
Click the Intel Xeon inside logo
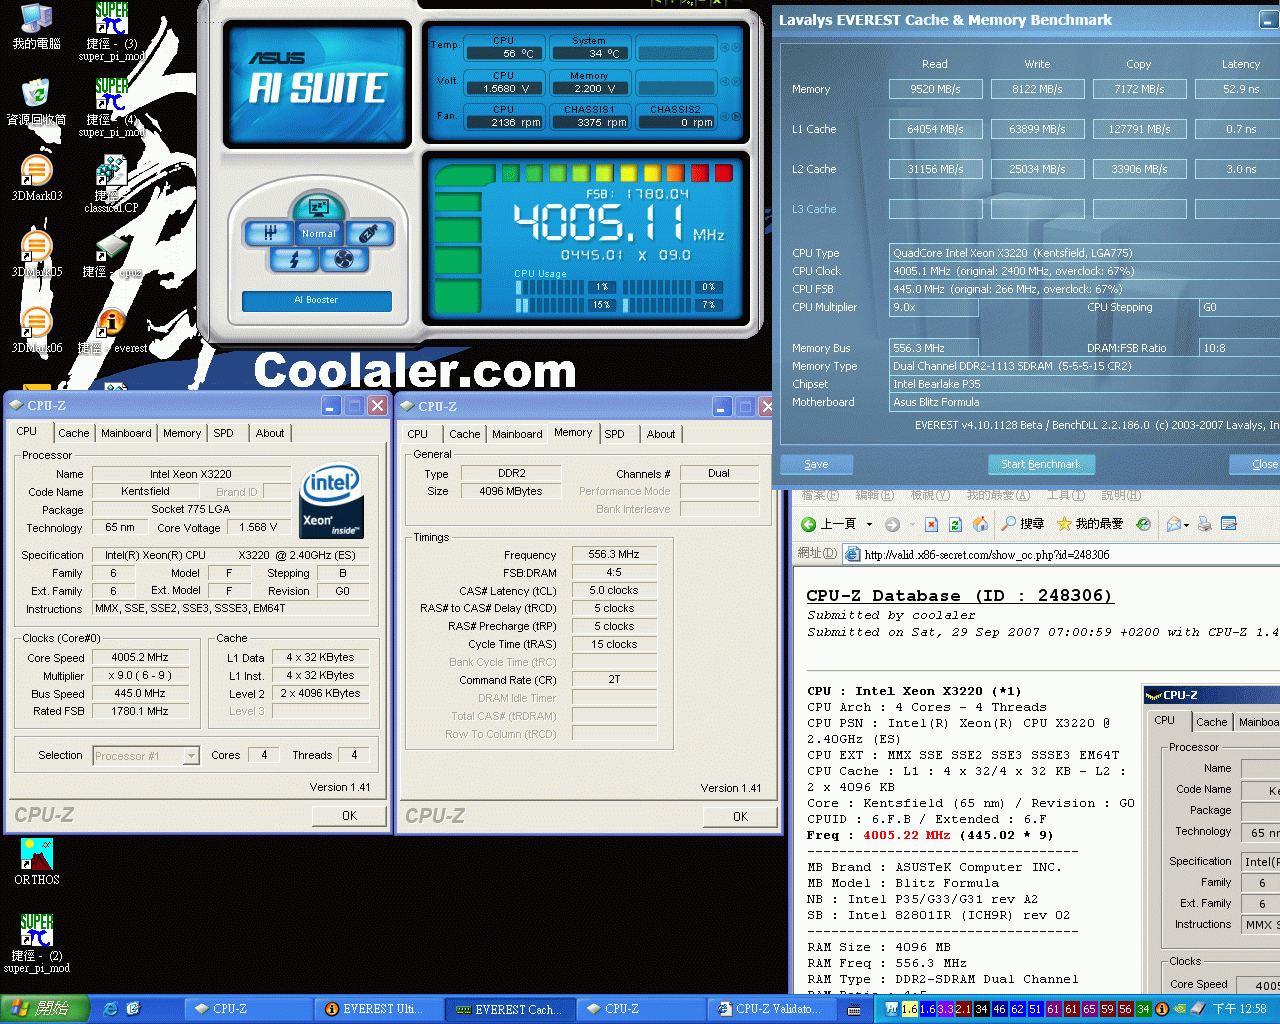click(331, 501)
